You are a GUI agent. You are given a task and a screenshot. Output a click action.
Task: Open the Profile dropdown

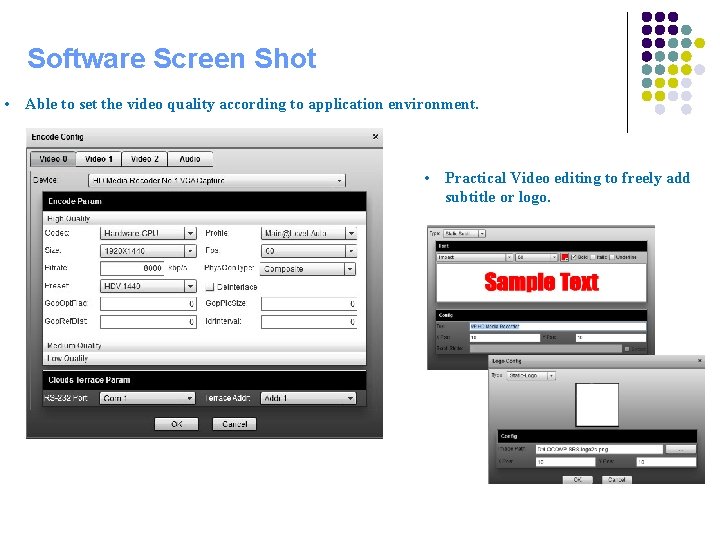click(309, 233)
